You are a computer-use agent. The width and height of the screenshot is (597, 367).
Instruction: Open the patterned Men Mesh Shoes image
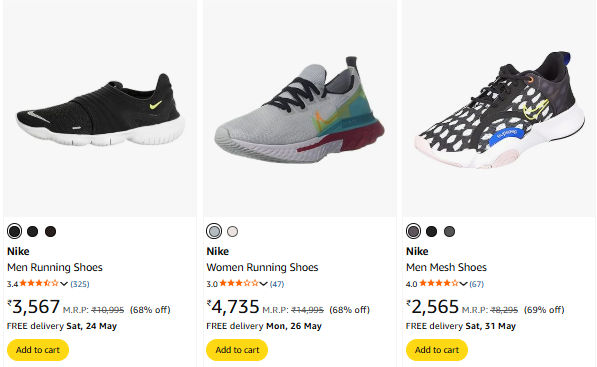[x=499, y=110]
